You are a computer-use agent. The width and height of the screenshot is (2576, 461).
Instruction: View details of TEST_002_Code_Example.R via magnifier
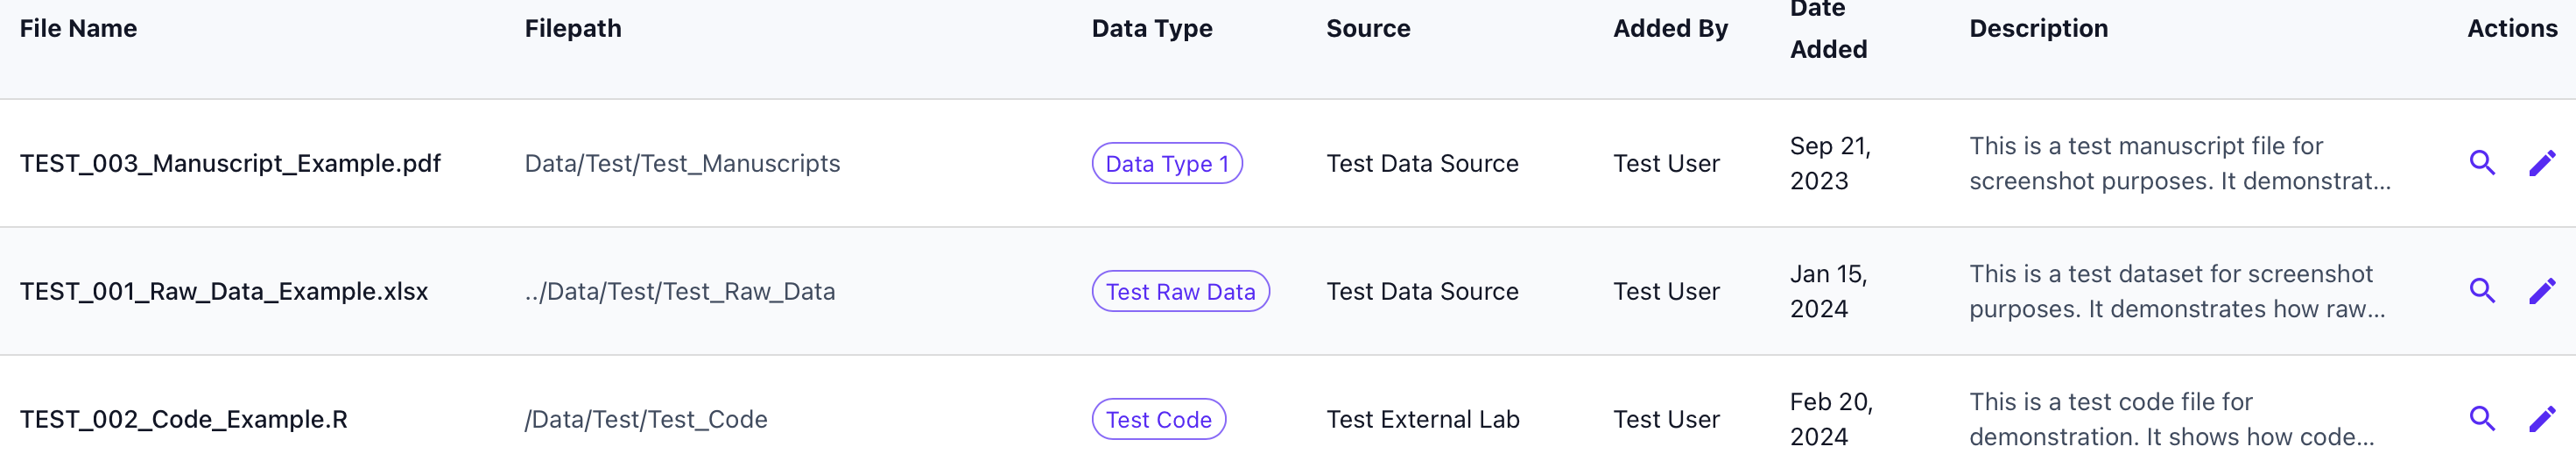pyautogui.click(x=2481, y=418)
